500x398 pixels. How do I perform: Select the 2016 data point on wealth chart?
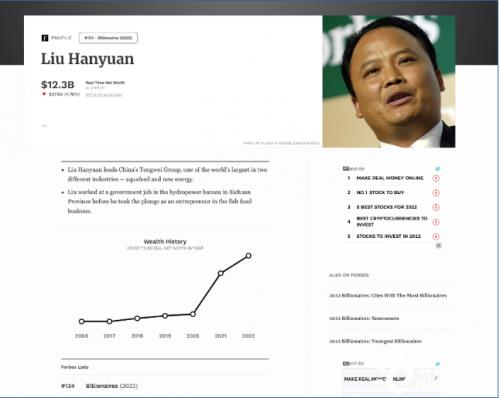(82, 321)
